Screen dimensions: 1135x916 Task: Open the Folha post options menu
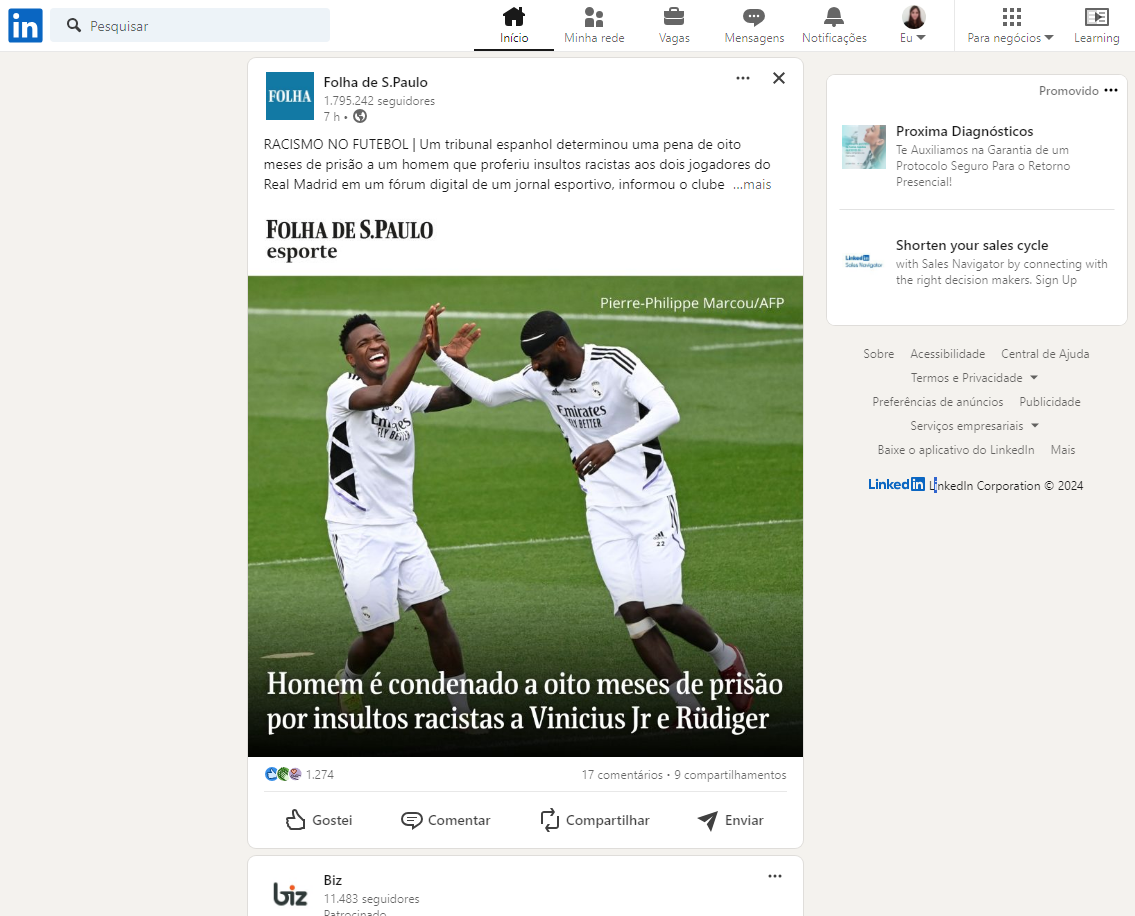coord(743,78)
